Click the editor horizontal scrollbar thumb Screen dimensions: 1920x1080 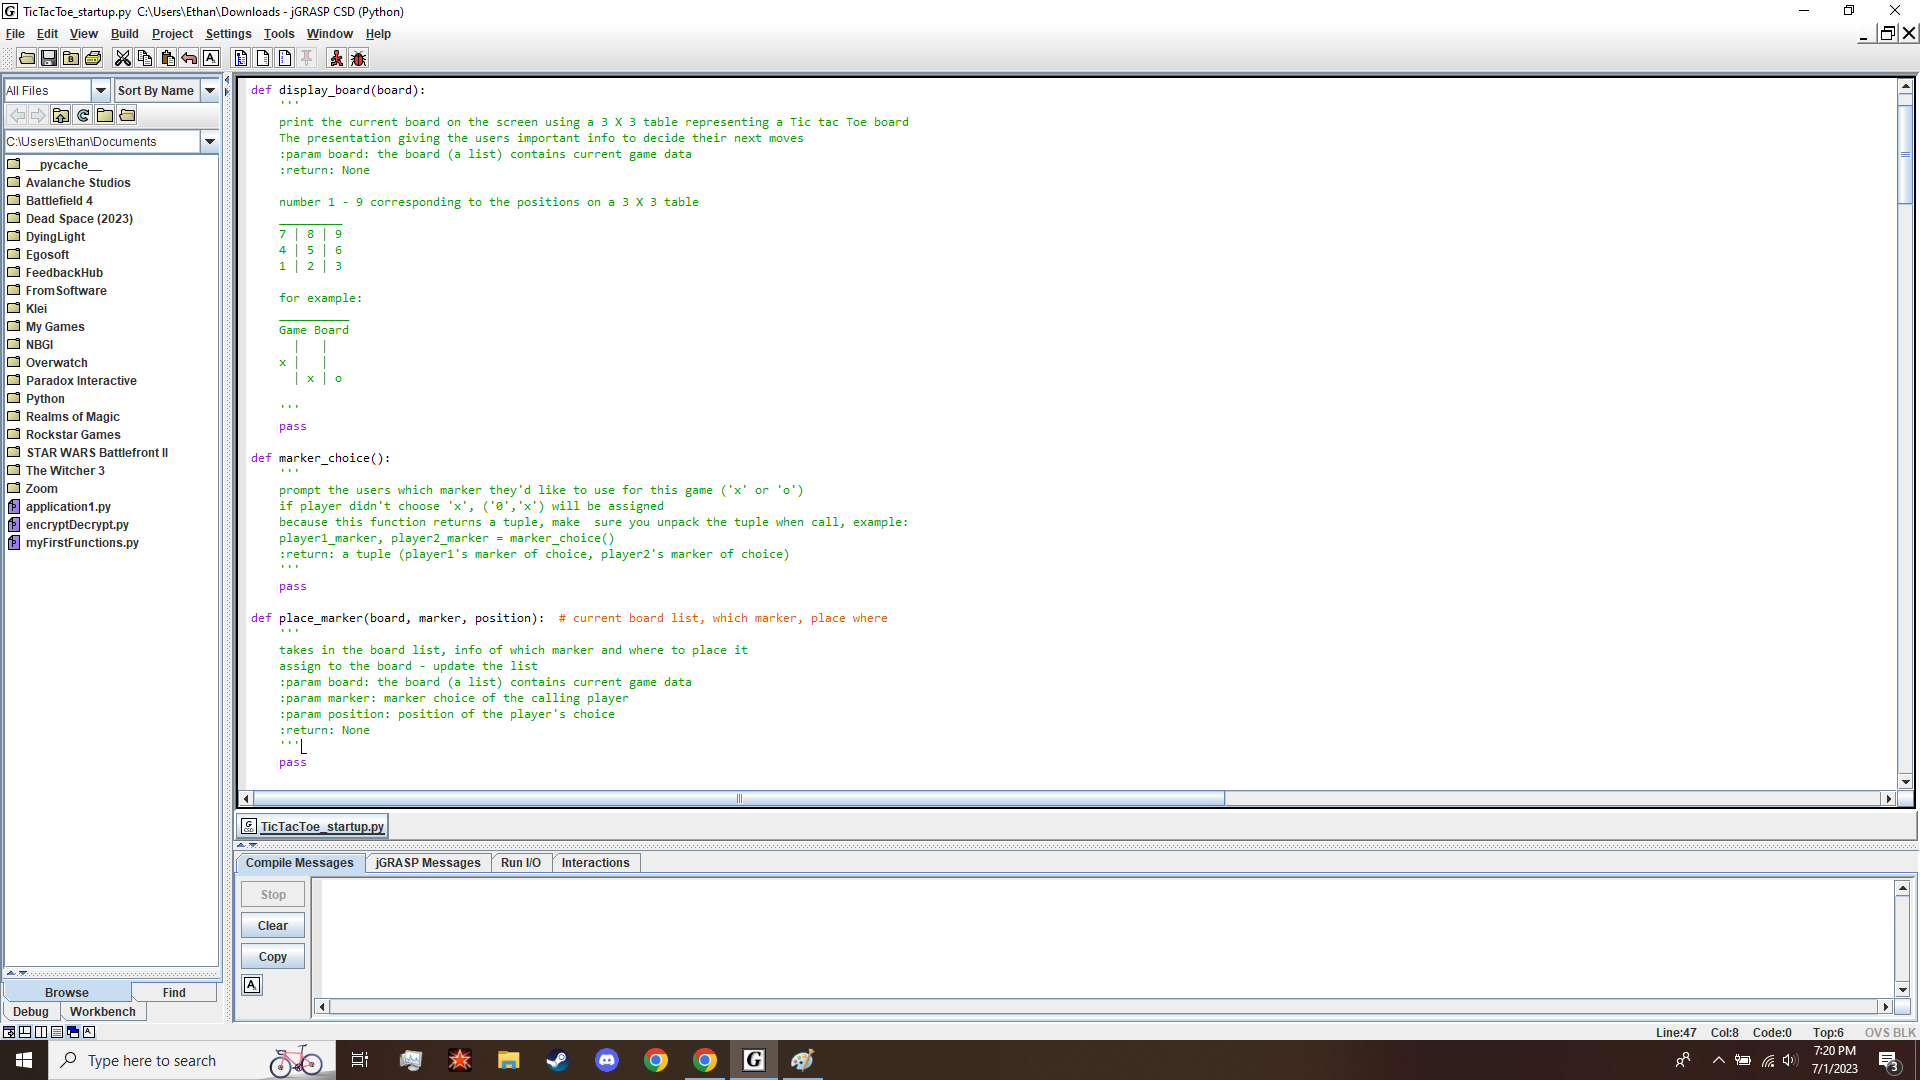[x=738, y=799]
